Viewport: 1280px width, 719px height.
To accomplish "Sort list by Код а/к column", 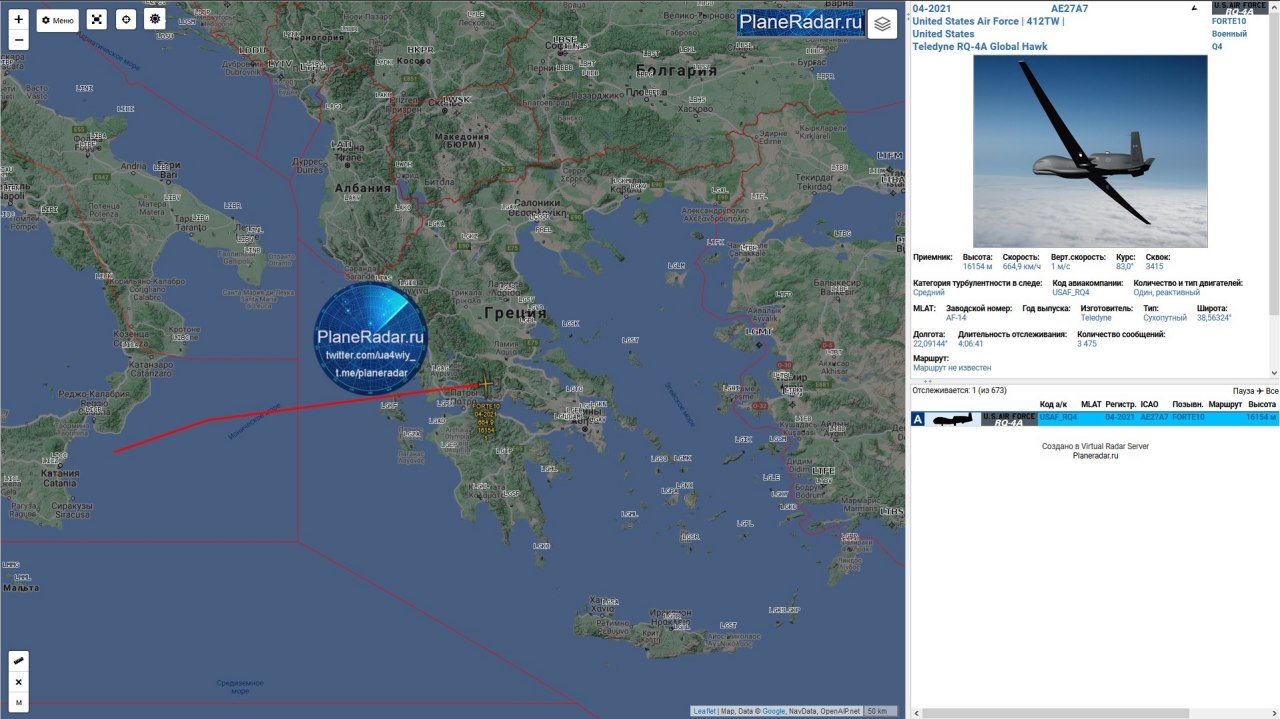I will (1053, 404).
